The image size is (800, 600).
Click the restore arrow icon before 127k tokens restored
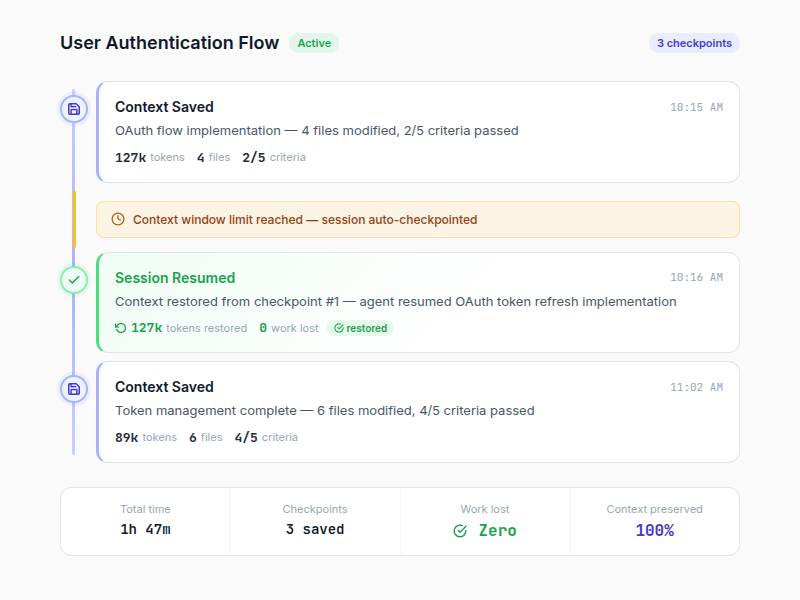pos(121,327)
